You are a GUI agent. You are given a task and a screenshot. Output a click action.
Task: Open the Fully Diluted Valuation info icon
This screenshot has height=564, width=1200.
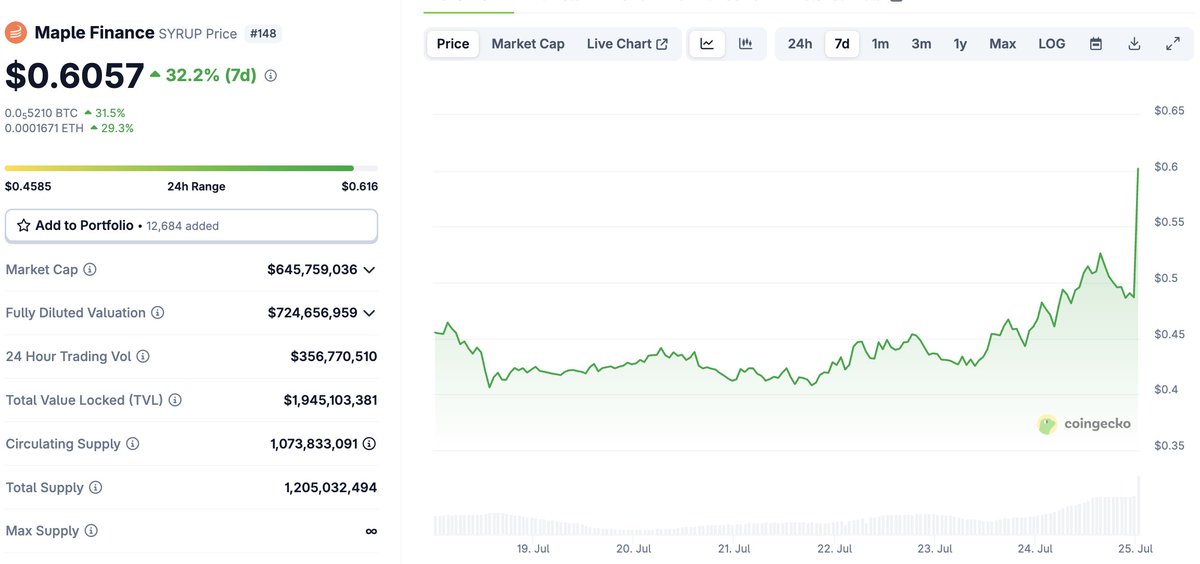[x=157, y=313]
